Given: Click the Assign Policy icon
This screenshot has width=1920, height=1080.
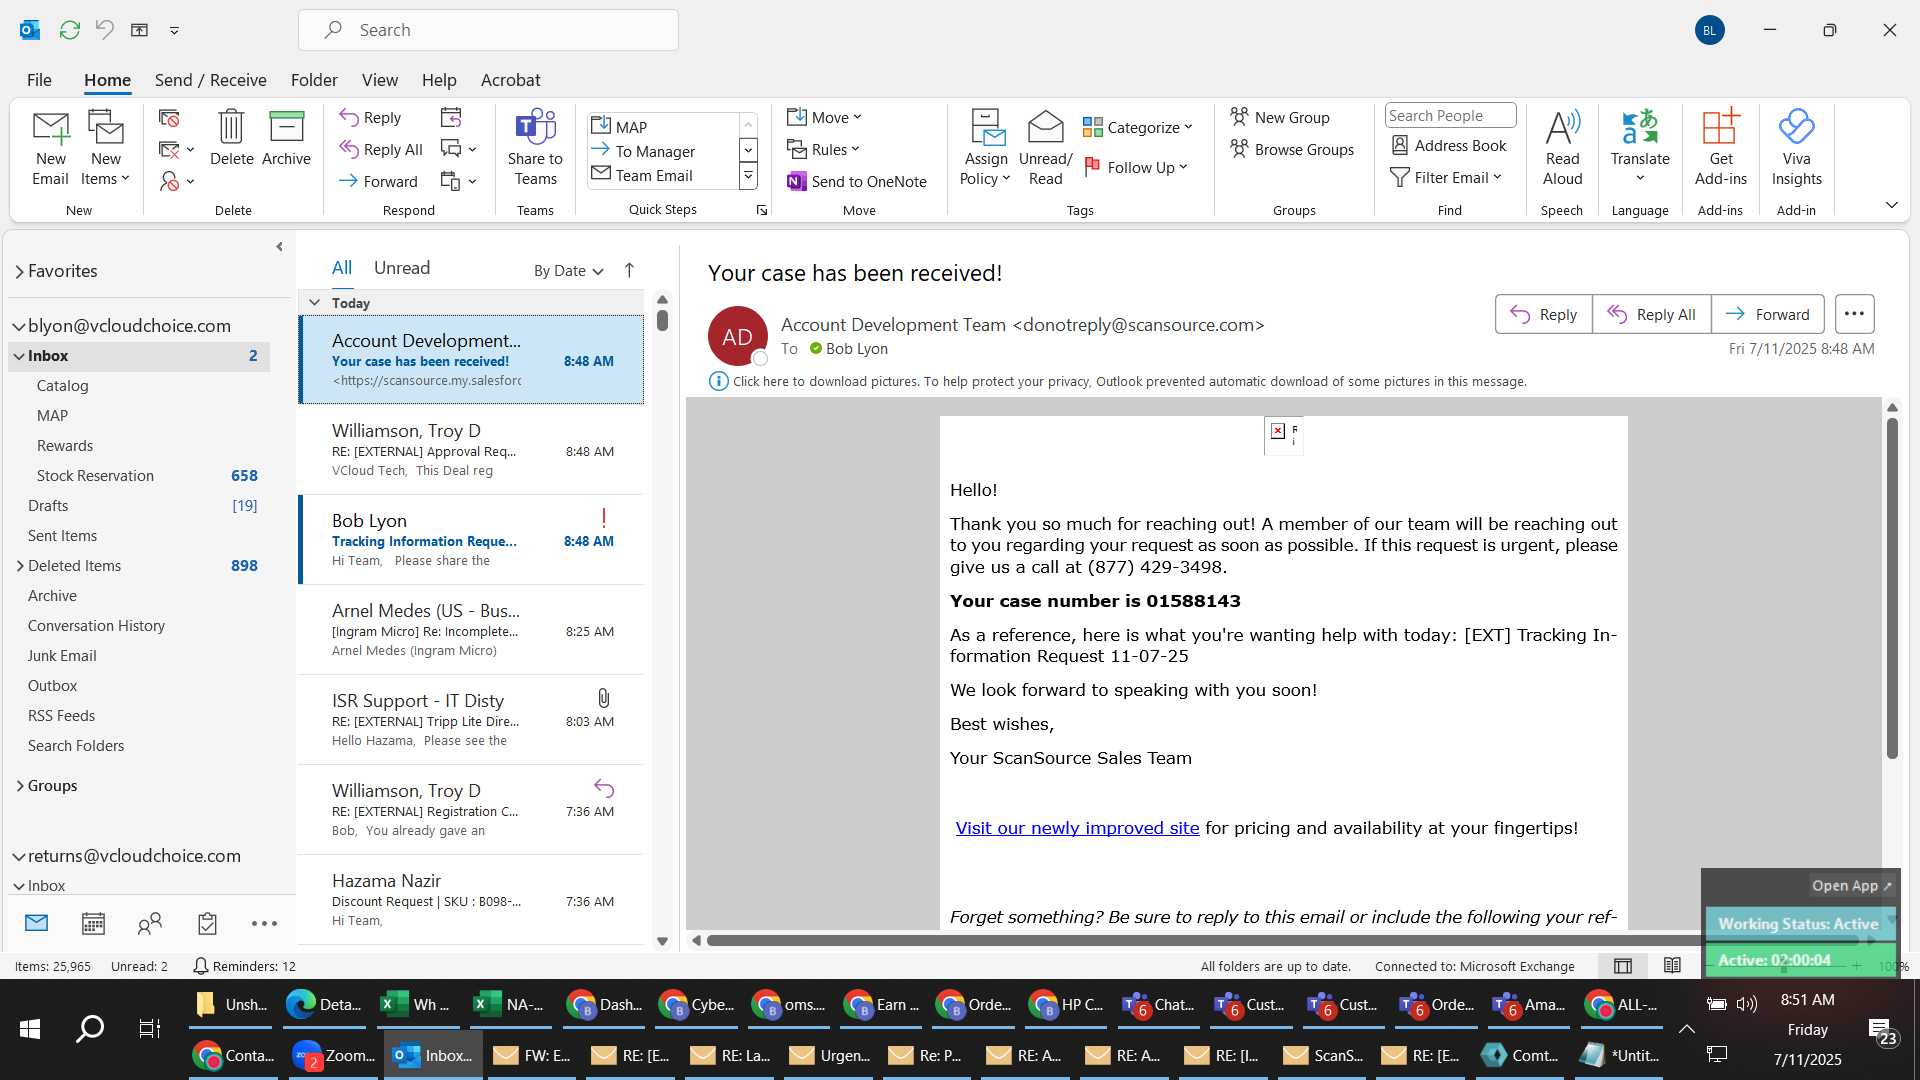Looking at the screenshot, I should tap(986, 148).
